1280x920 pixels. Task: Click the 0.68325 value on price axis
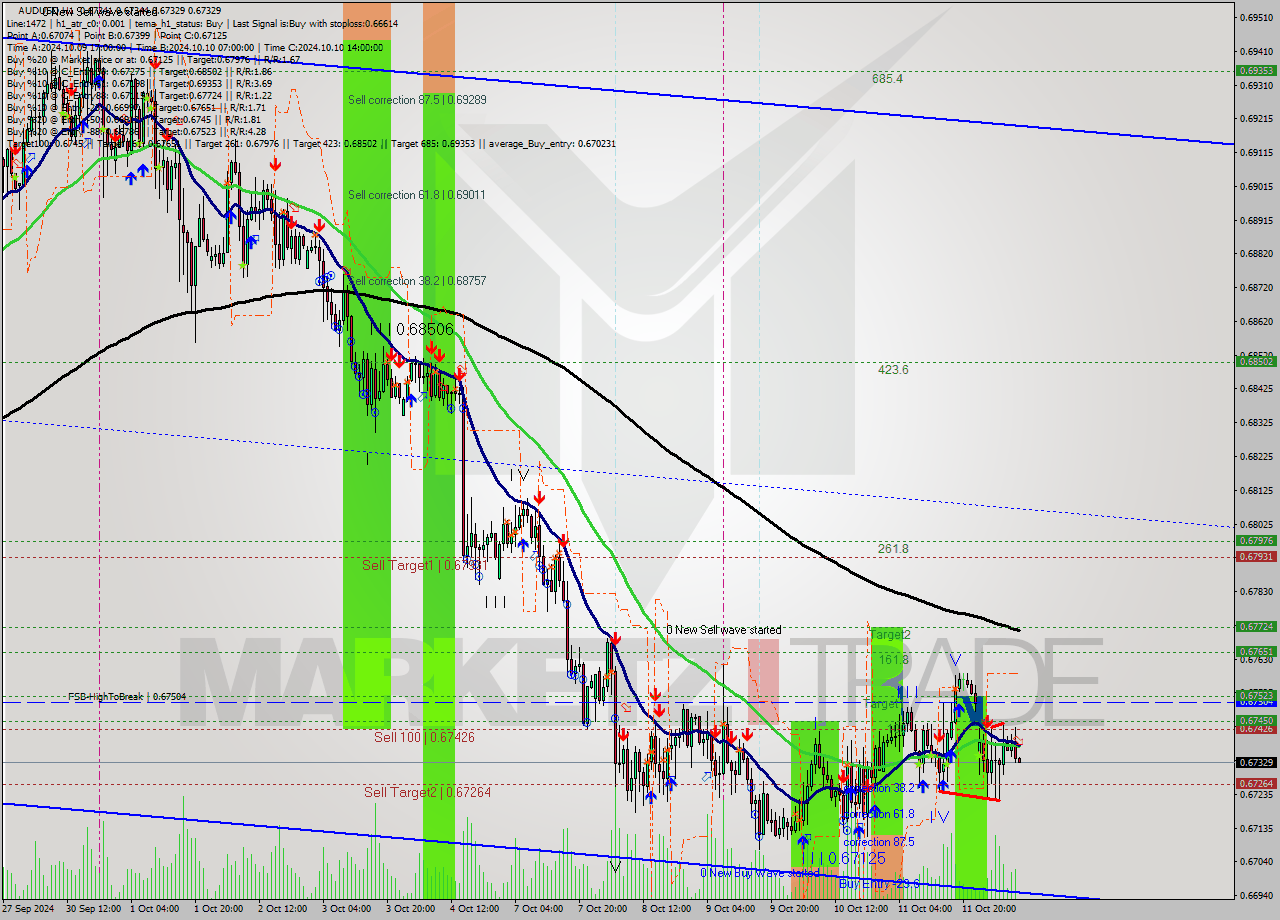1257,422
